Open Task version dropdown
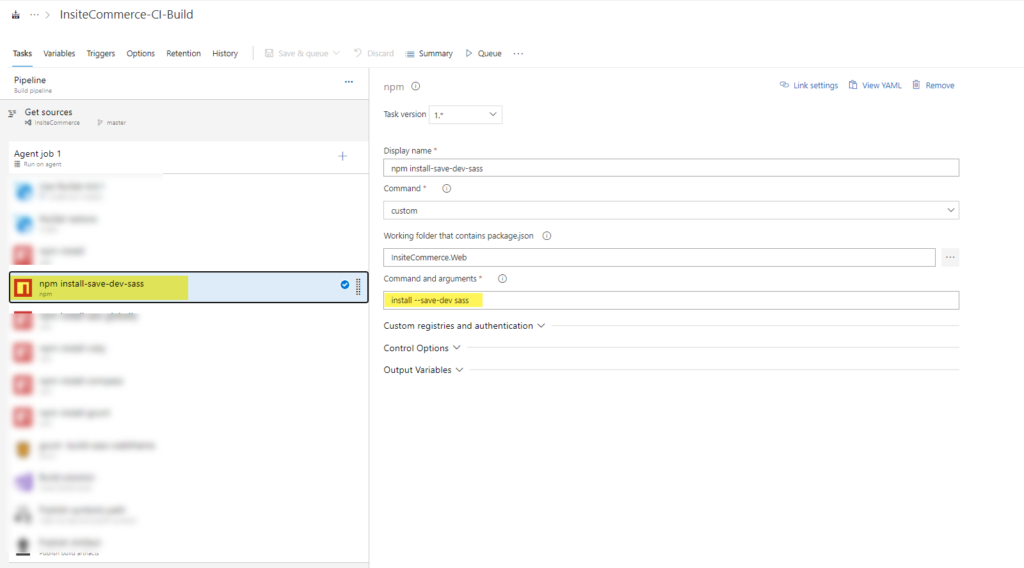 point(465,114)
